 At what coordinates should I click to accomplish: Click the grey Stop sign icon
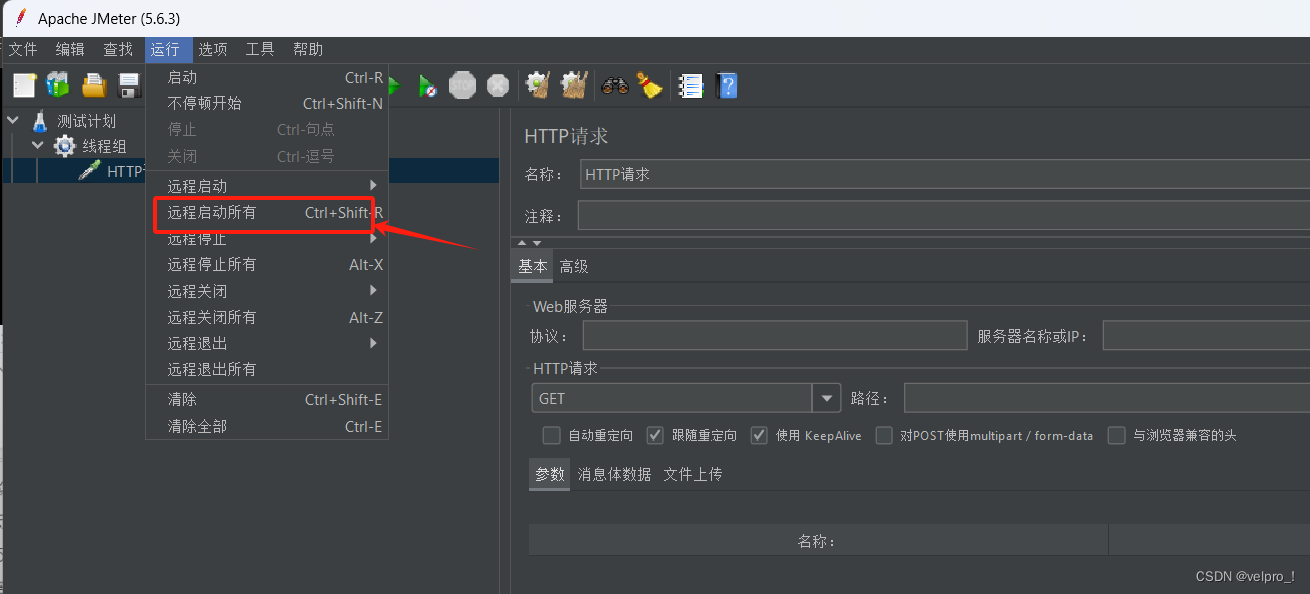click(x=462, y=86)
